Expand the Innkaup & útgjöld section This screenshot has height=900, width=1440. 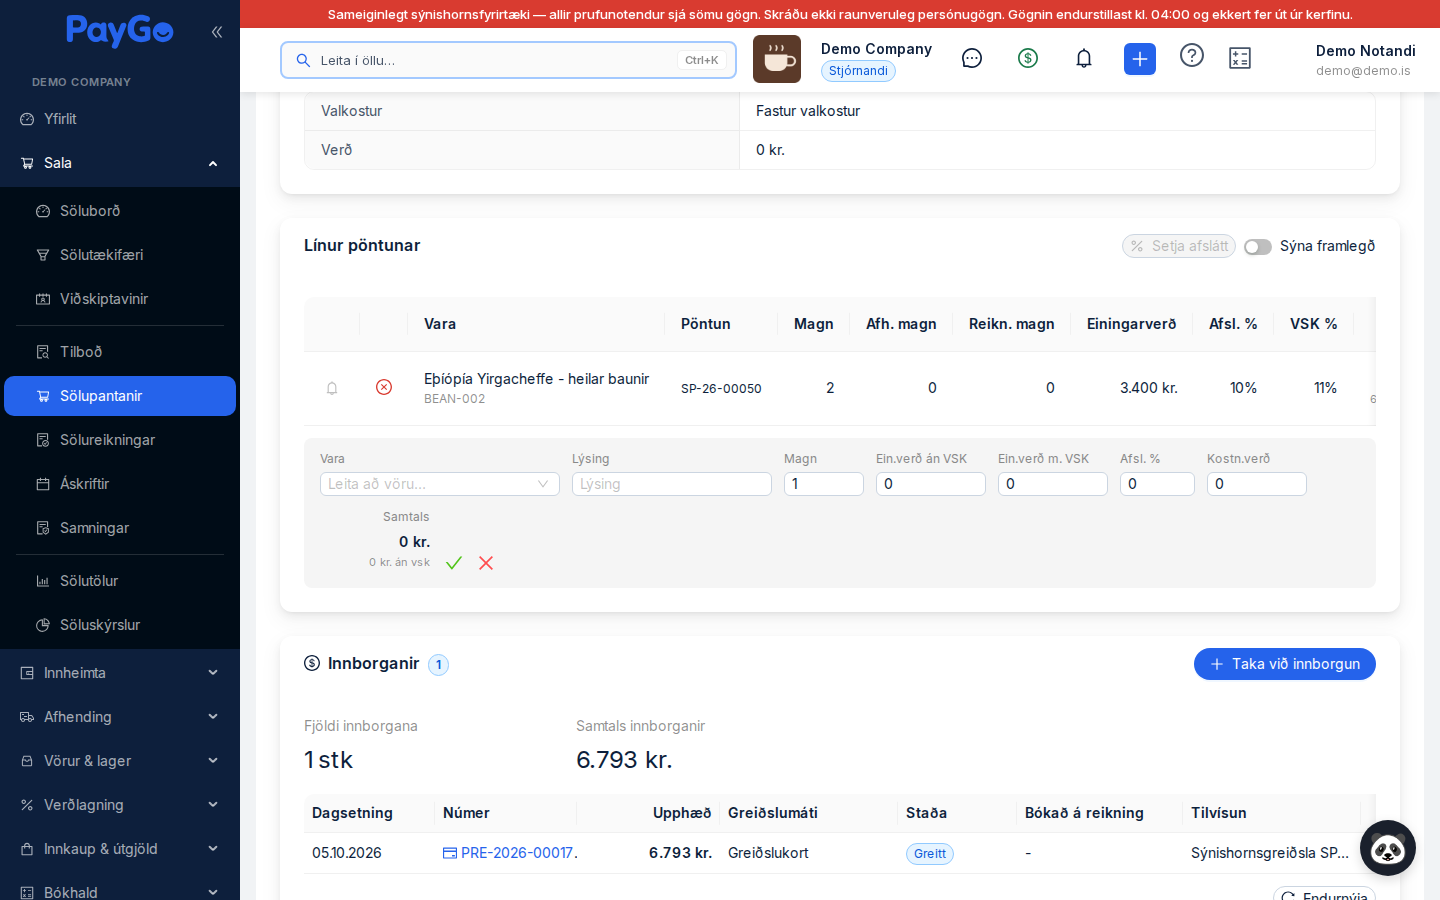pyautogui.click(x=120, y=849)
